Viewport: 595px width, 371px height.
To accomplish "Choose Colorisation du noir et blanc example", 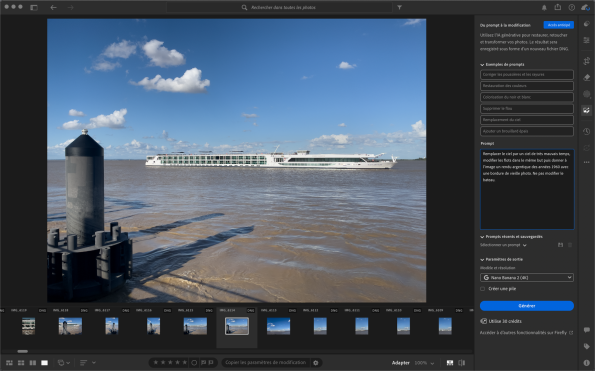I will [527, 97].
